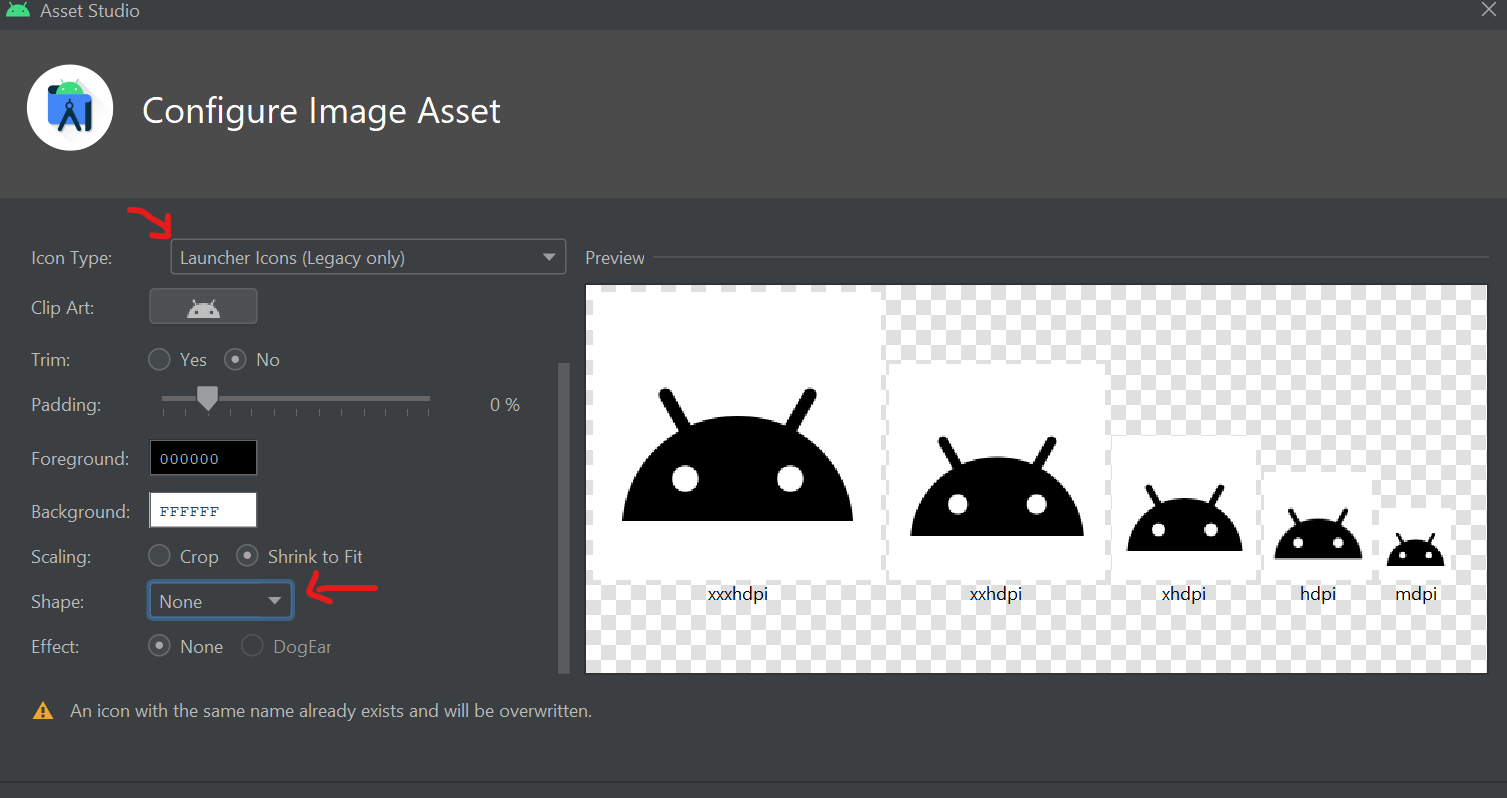Set Trim to Yes
Viewport: 1507px width, 798px height.
coord(159,359)
